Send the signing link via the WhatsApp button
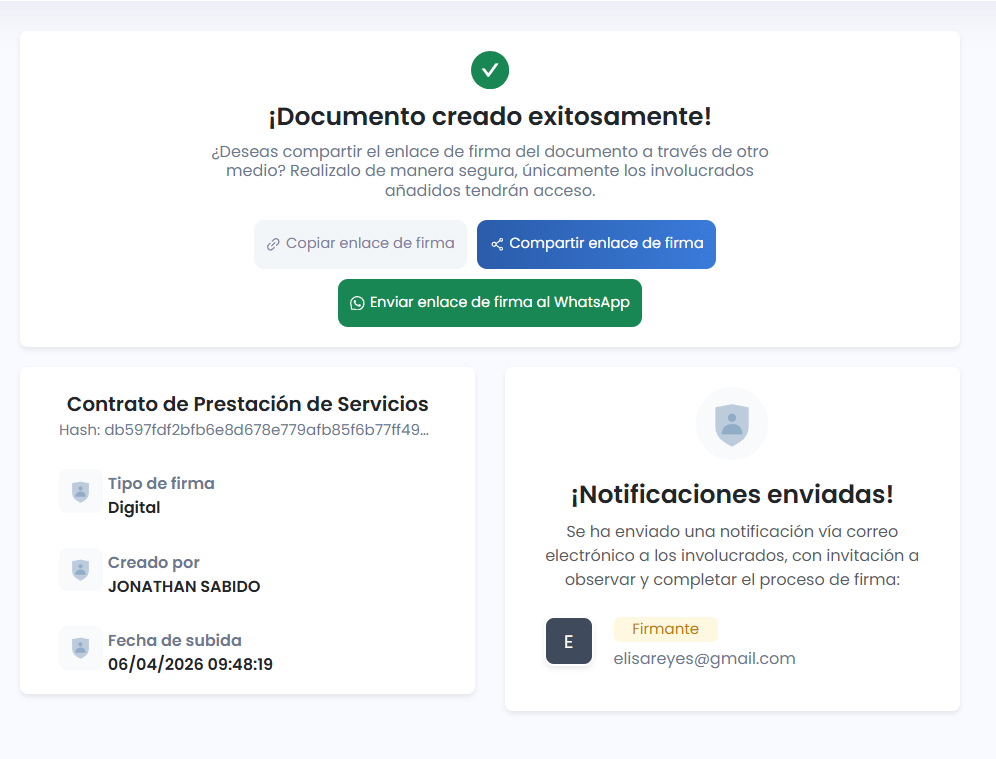This screenshot has height=759, width=996. coord(490,303)
